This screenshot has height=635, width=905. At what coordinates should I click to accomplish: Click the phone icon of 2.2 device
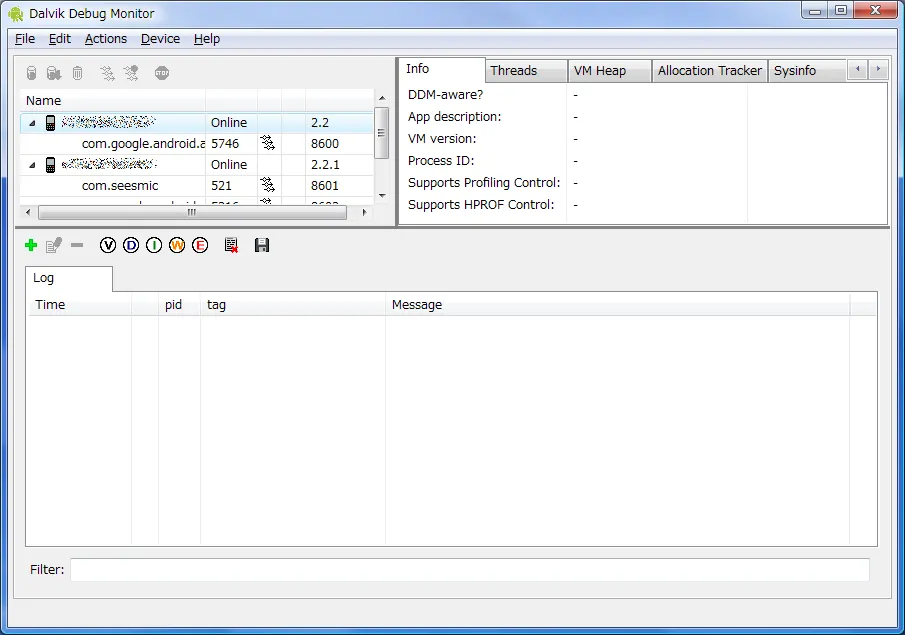(51, 122)
